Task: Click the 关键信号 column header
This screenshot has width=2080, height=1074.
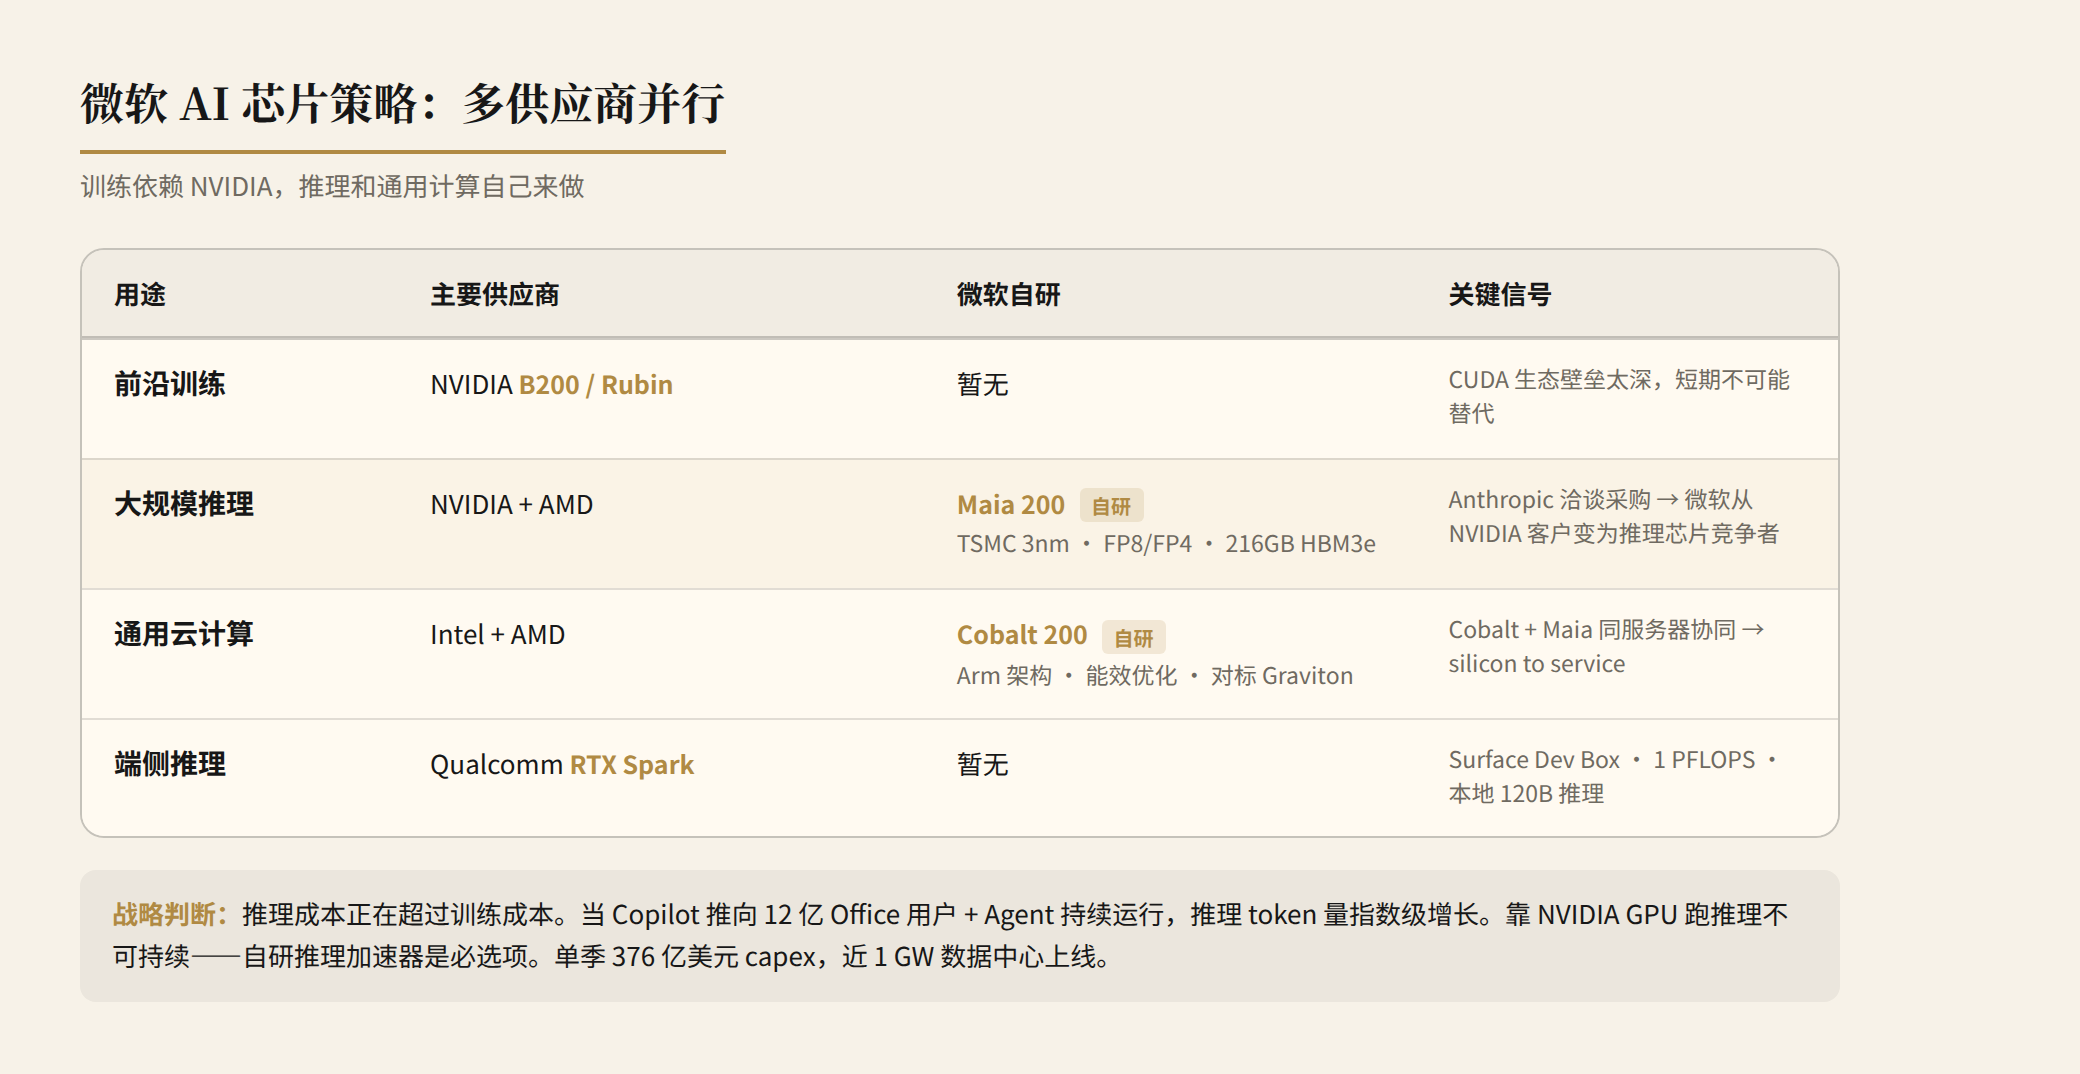Action: coord(1500,295)
